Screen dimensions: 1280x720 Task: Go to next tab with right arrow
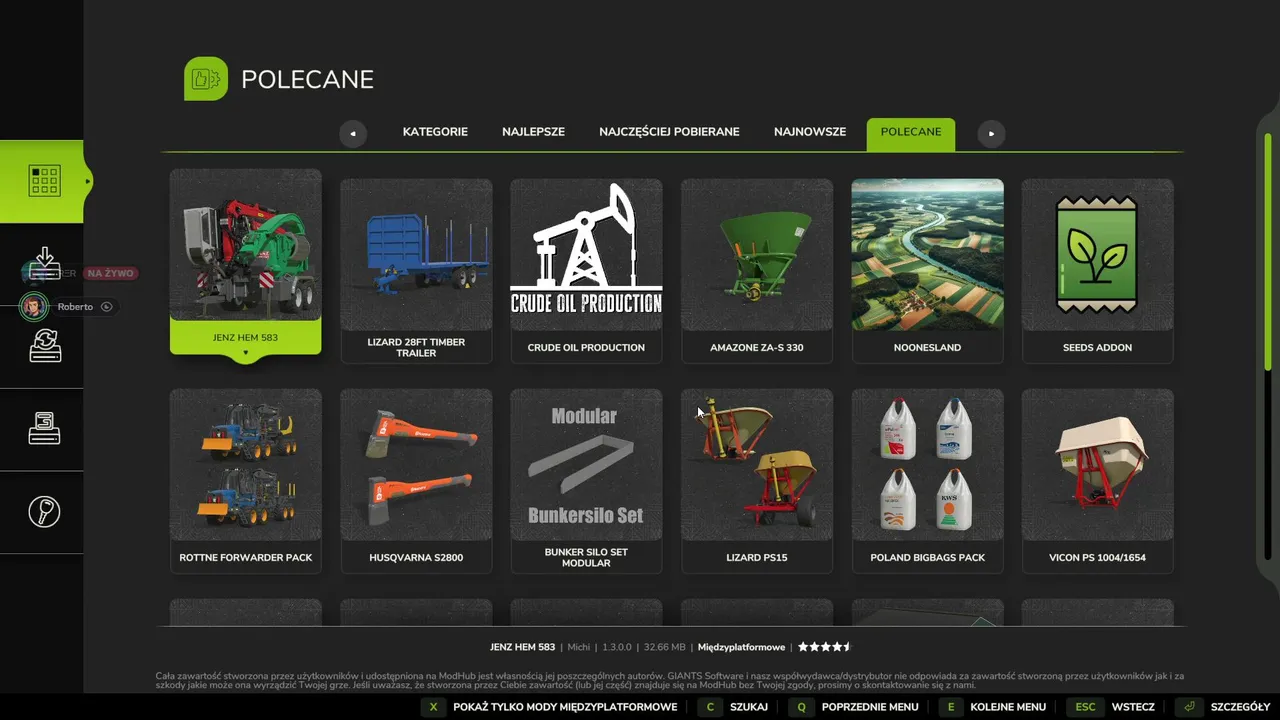991,133
